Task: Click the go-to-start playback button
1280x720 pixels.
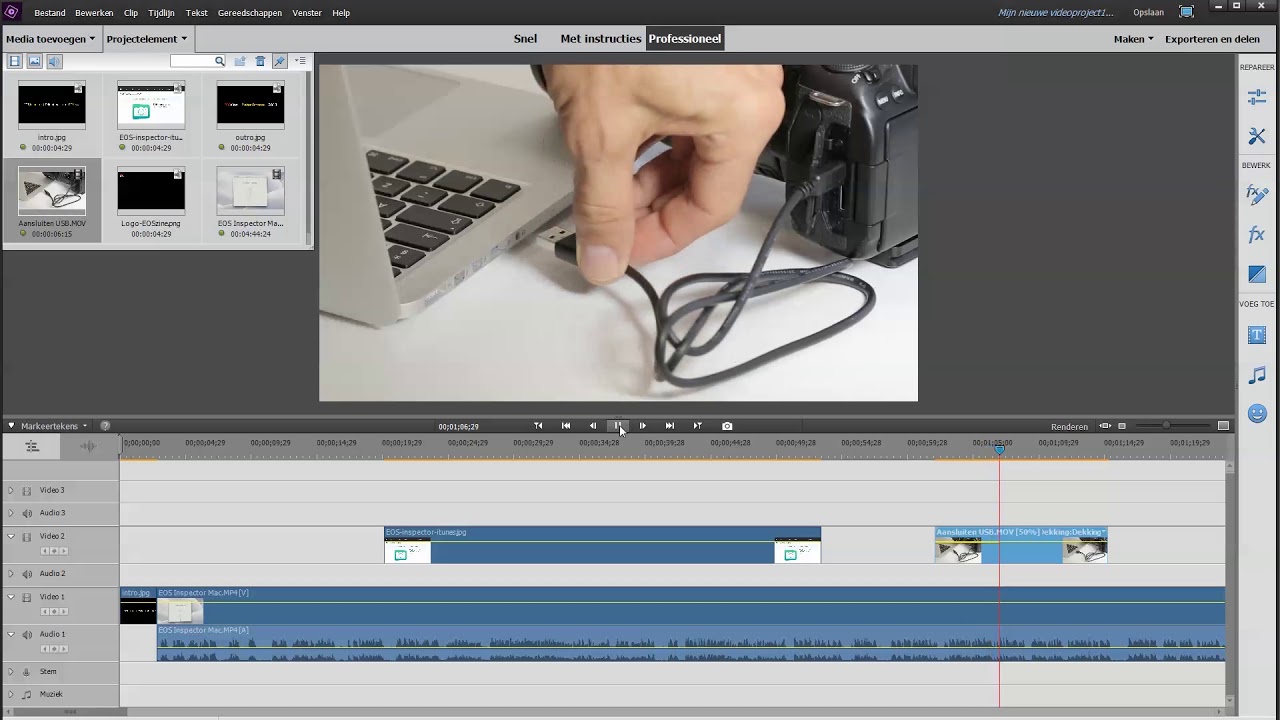Action: 566,426
